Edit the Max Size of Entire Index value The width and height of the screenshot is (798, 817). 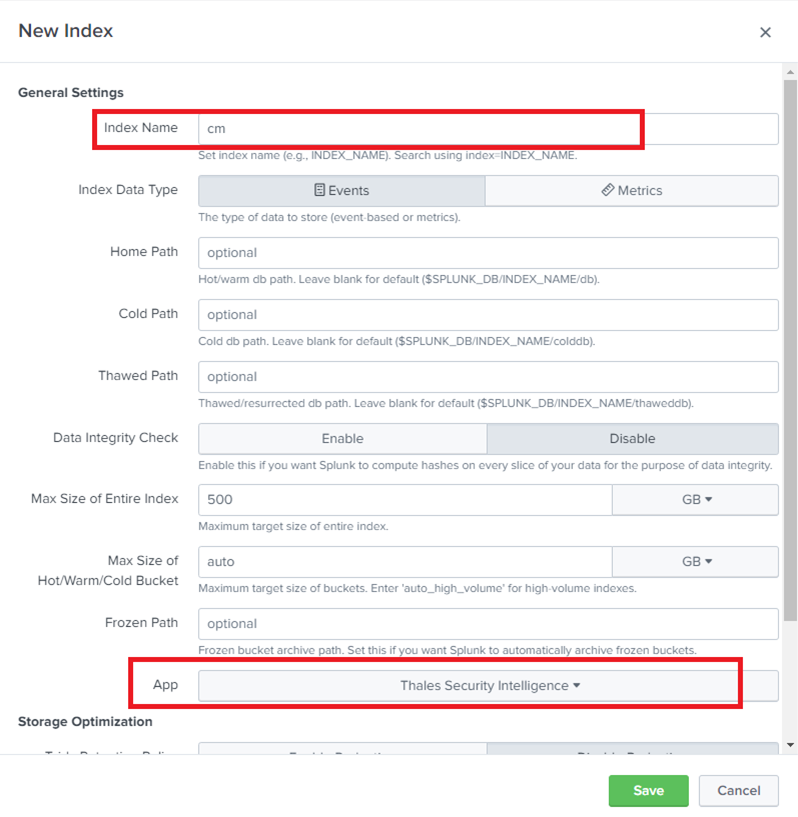[404, 499]
